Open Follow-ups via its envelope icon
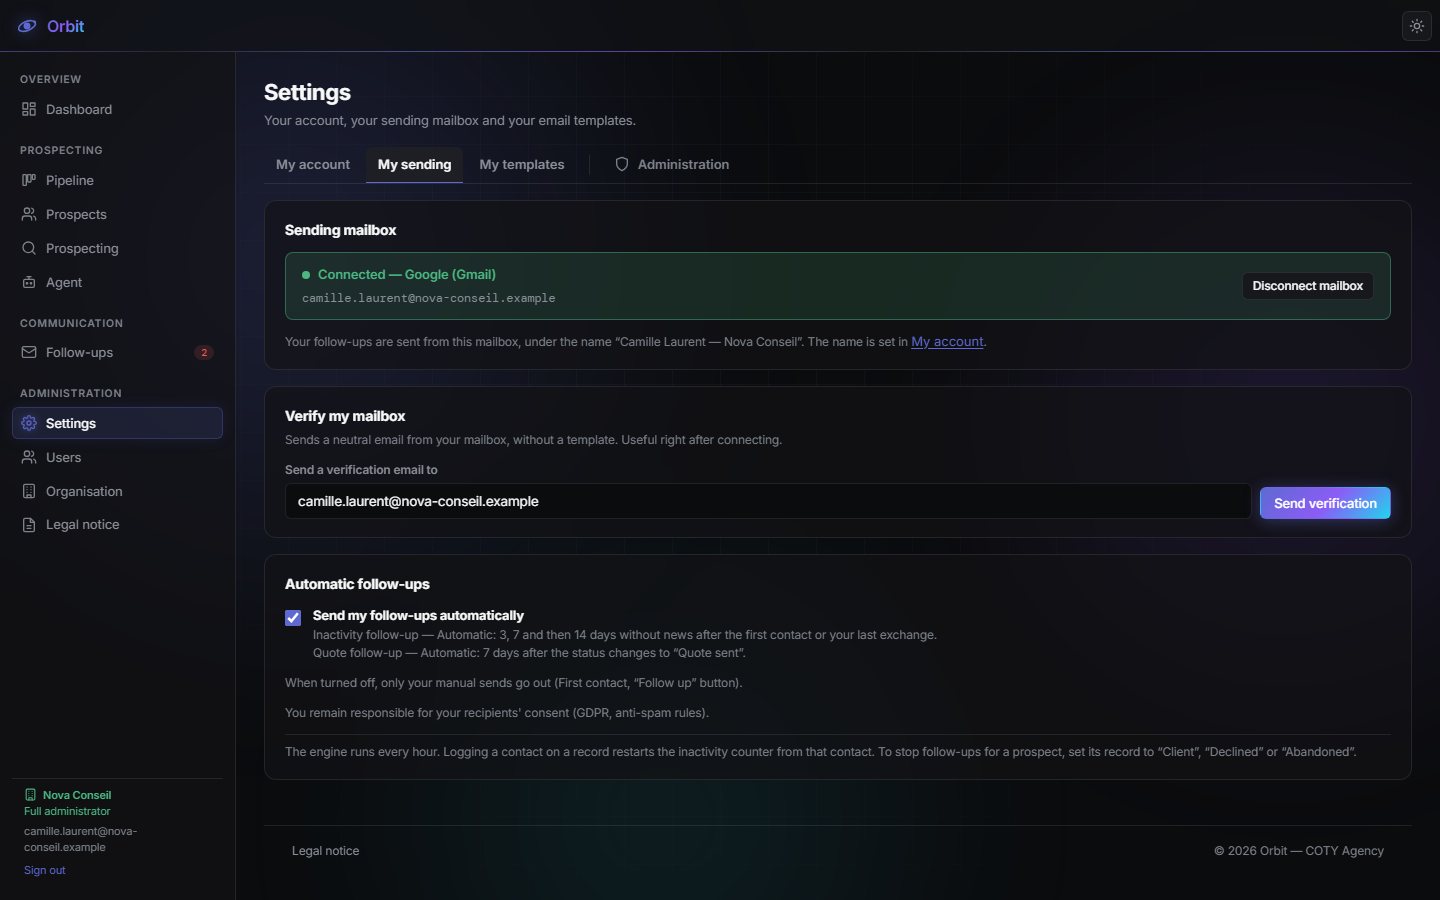Viewport: 1440px width, 900px height. (29, 352)
